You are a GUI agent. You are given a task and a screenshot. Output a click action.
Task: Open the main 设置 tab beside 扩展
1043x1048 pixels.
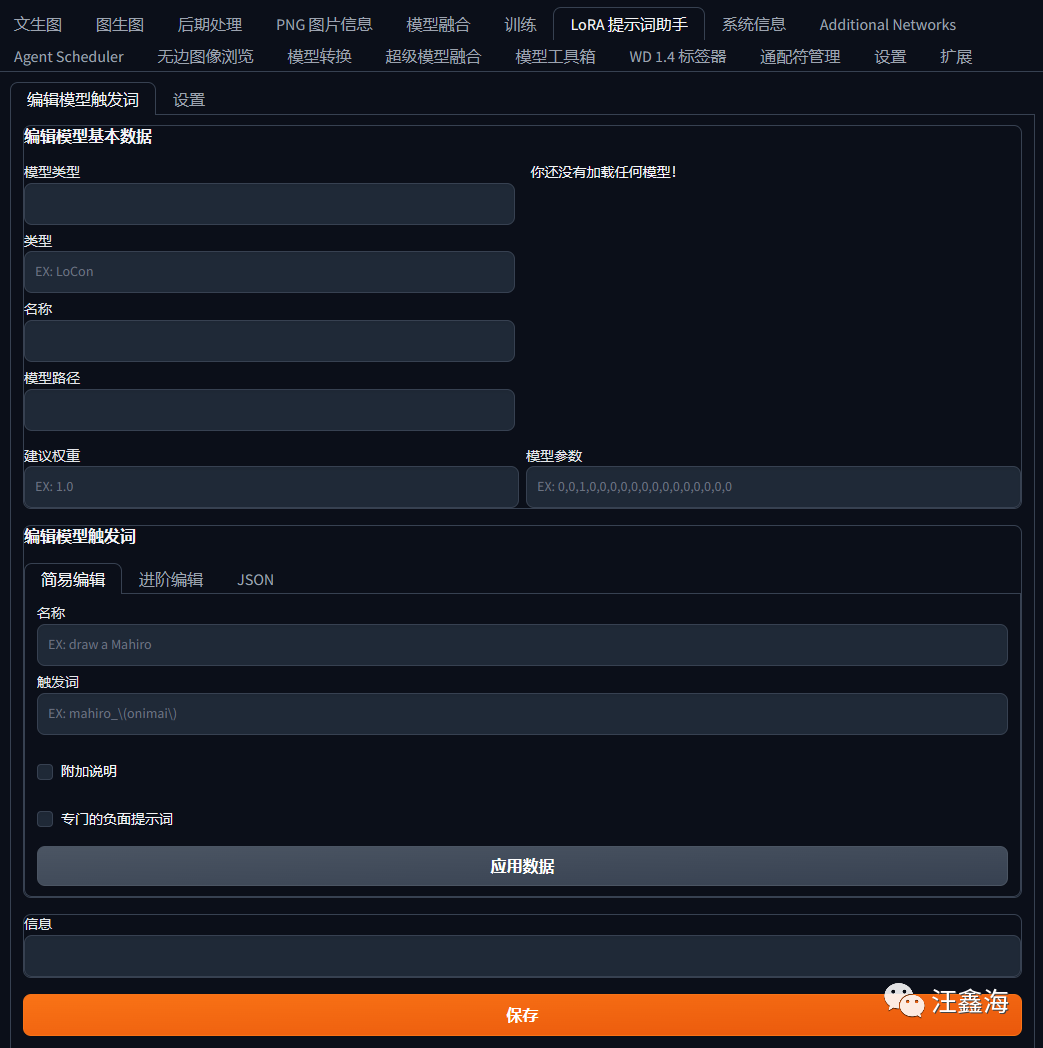tap(890, 57)
